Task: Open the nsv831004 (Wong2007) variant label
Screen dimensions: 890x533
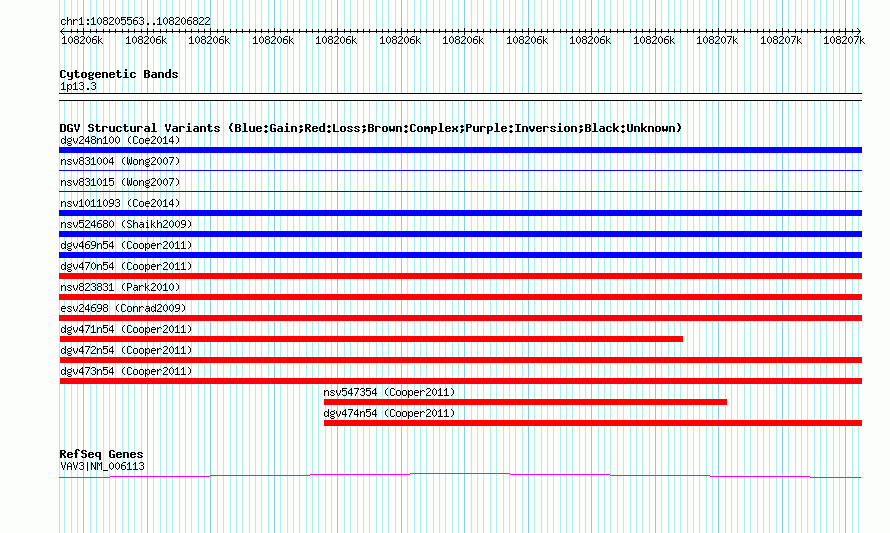Action: [x=120, y=161]
